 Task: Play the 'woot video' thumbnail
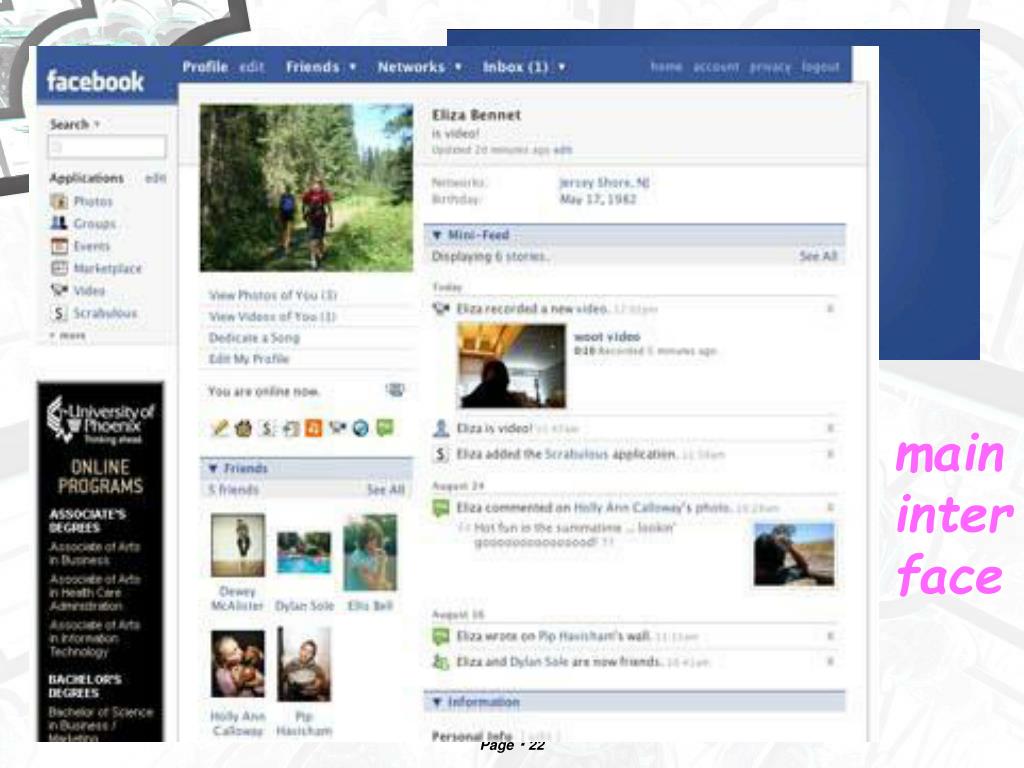coord(511,366)
